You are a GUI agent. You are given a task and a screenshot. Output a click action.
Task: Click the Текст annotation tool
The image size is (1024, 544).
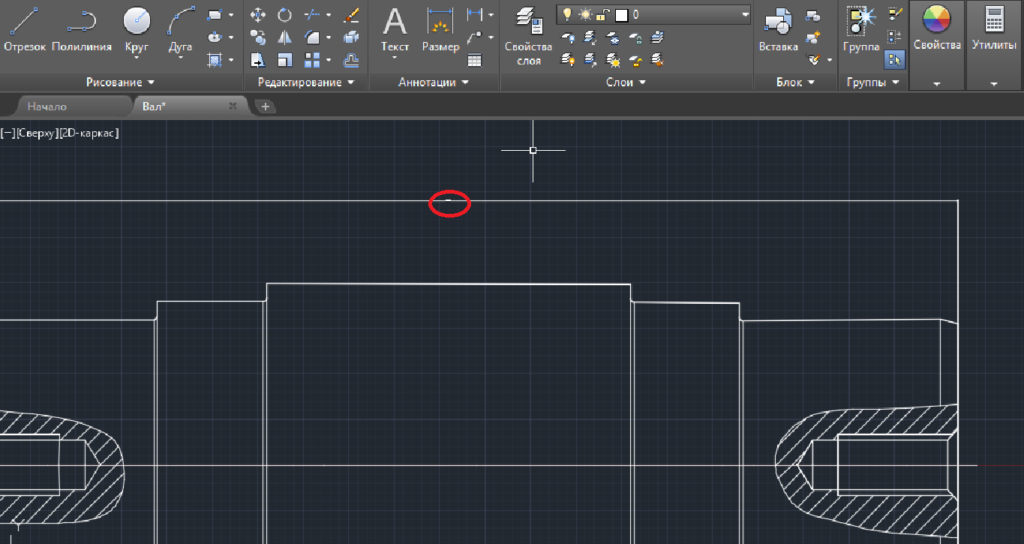pos(395,24)
